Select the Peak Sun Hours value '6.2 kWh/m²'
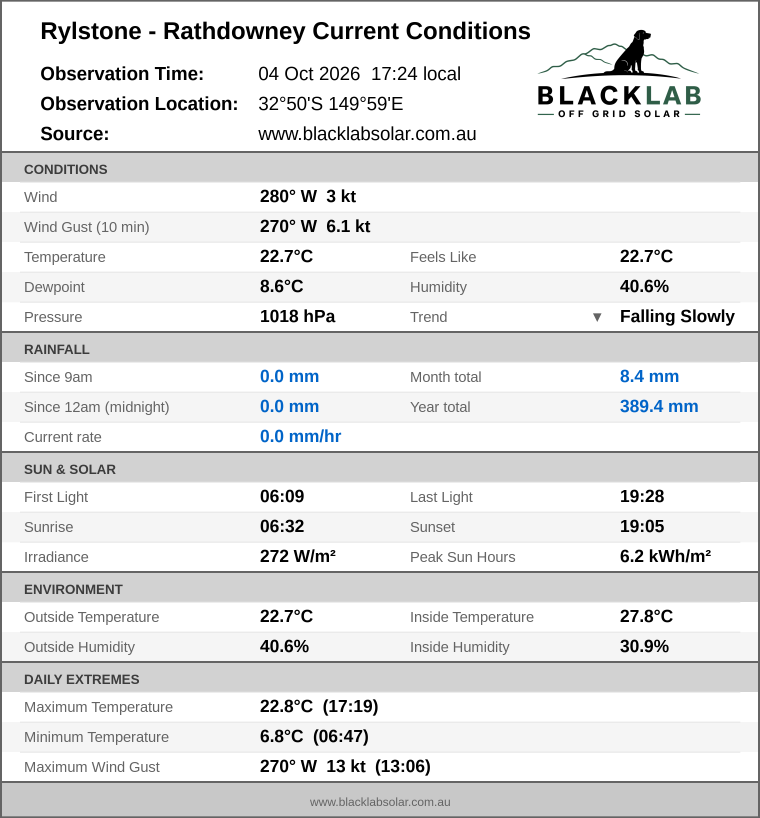 point(666,557)
